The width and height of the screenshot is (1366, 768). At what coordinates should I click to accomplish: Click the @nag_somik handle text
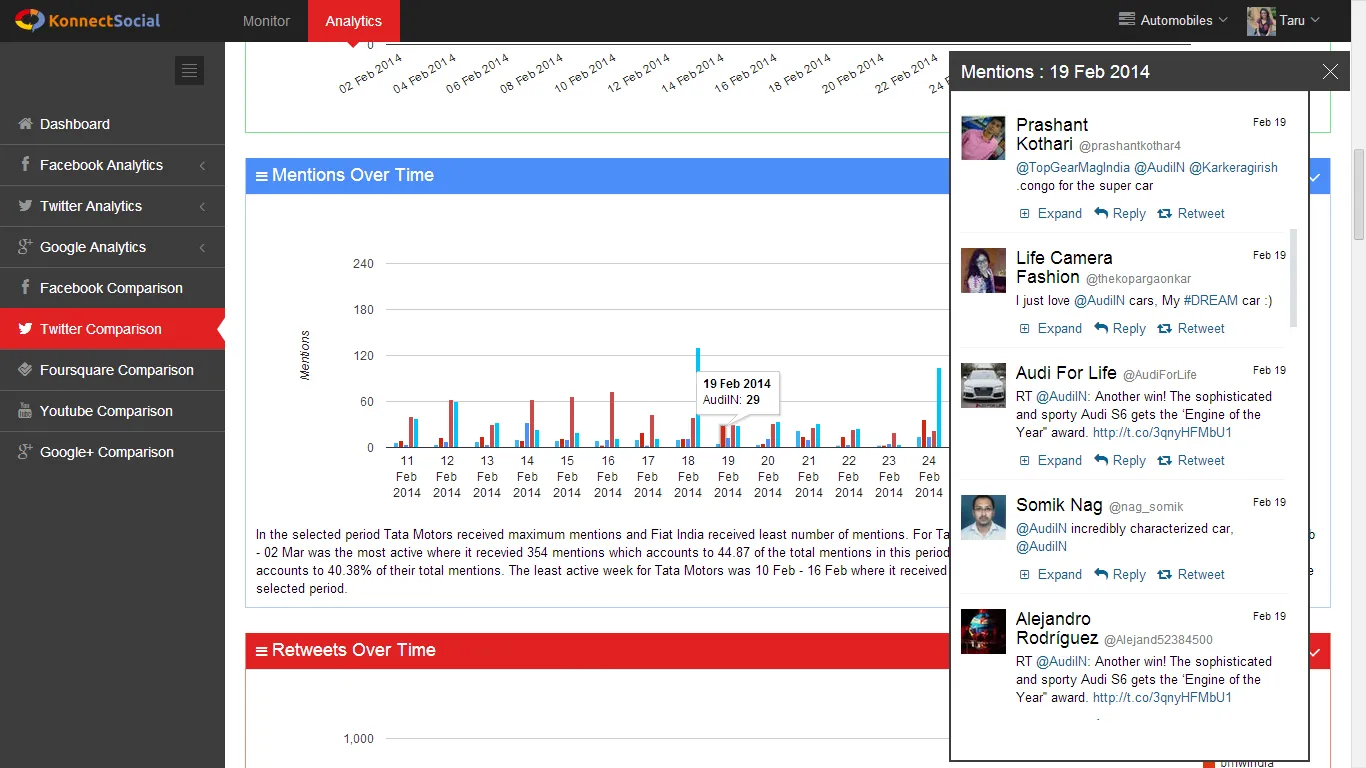pyautogui.click(x=1147, y=507)
